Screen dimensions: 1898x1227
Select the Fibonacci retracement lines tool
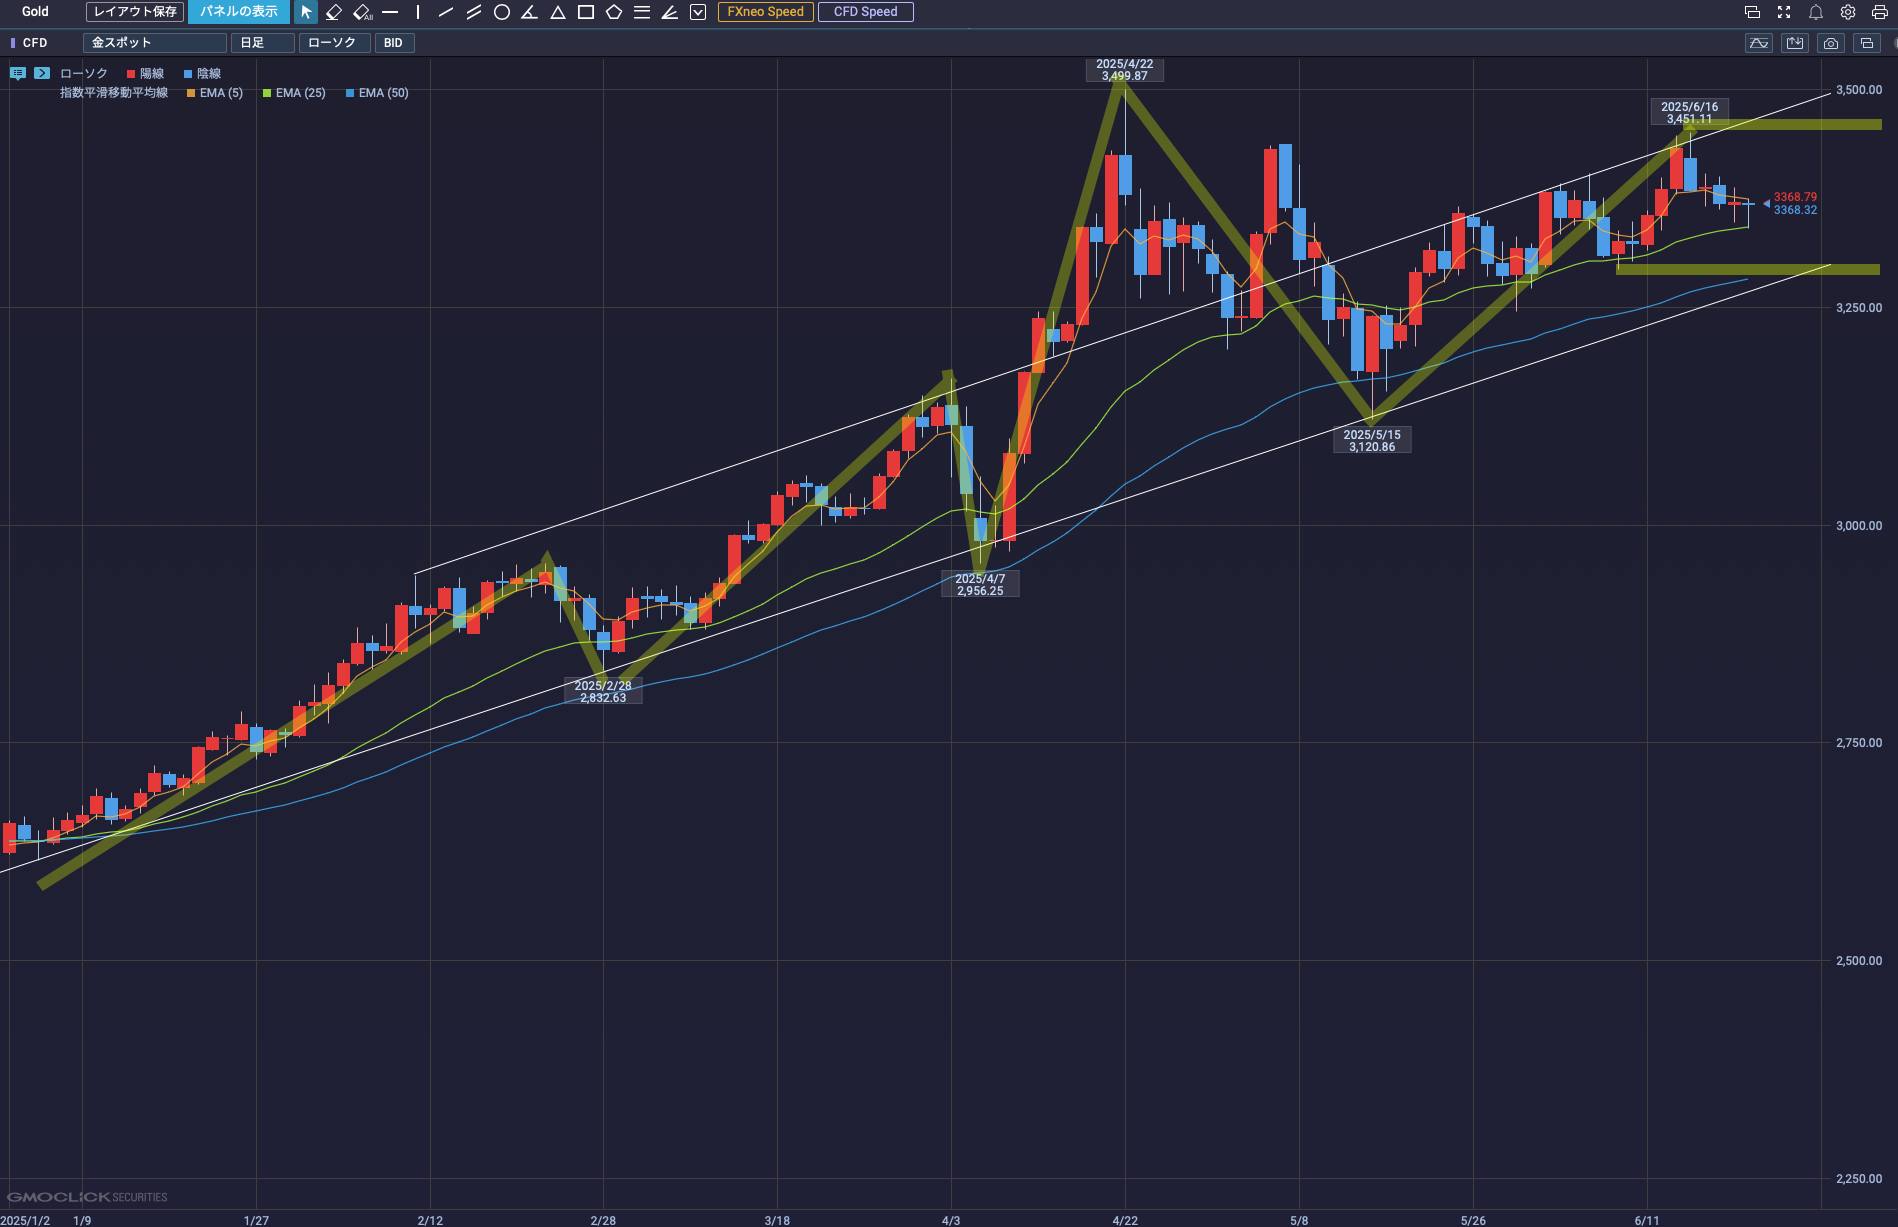pyautogui.click(x=642, y=12)
